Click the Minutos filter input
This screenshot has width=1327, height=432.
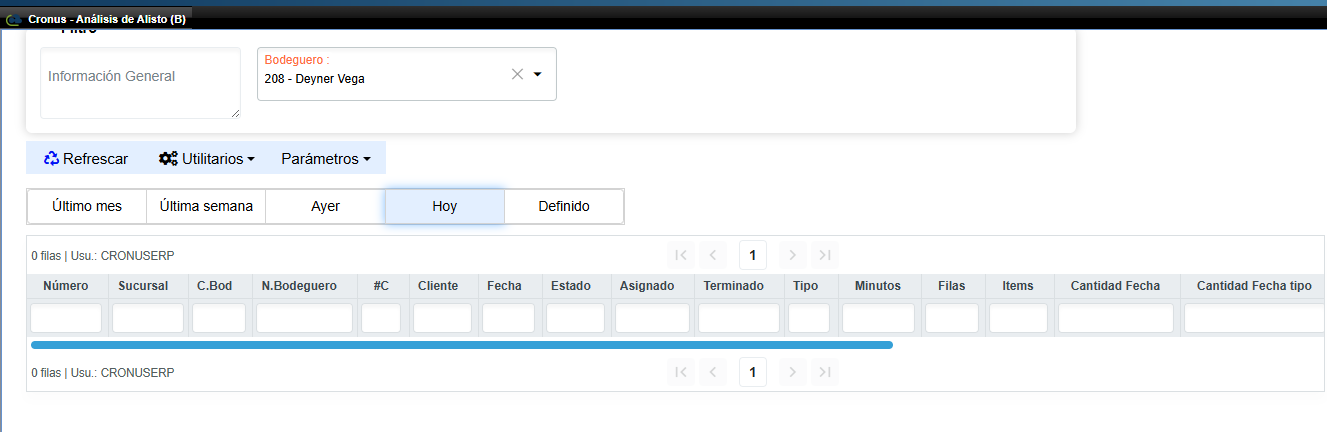pos(878,318)
